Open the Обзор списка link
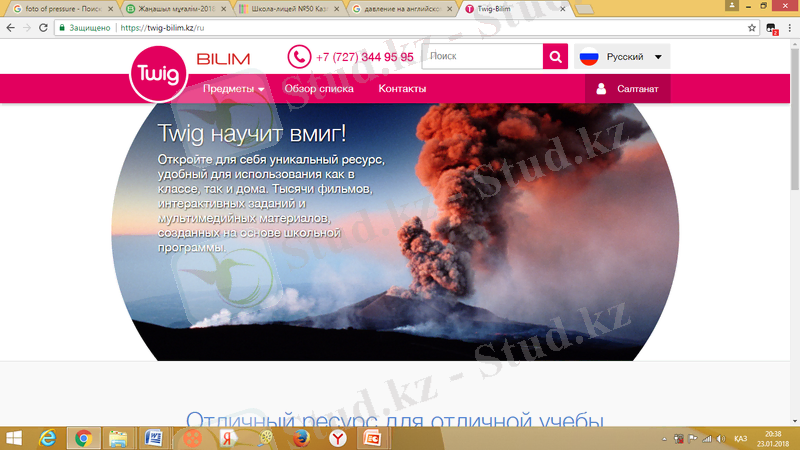This screenshot has height=450, width=800. coord(319,89)
